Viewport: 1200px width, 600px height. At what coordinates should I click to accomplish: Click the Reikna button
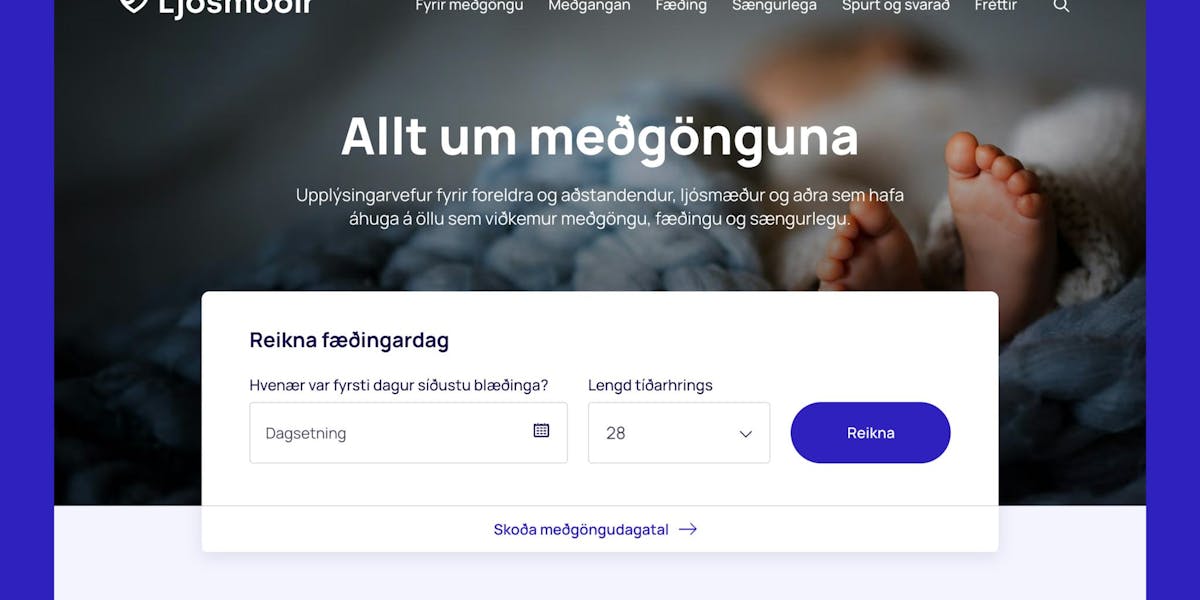coord(870,433)
